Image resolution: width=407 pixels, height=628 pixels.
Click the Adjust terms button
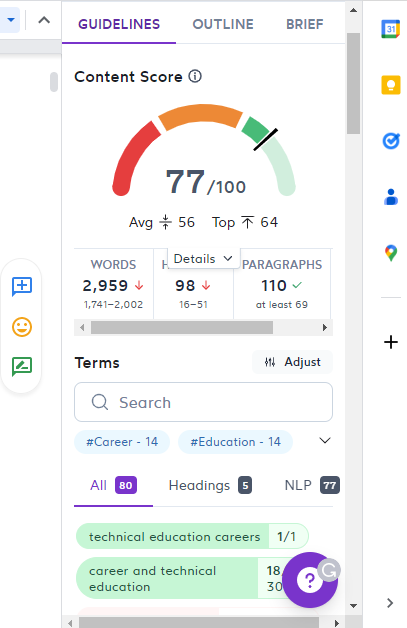[x=292, y=362]
